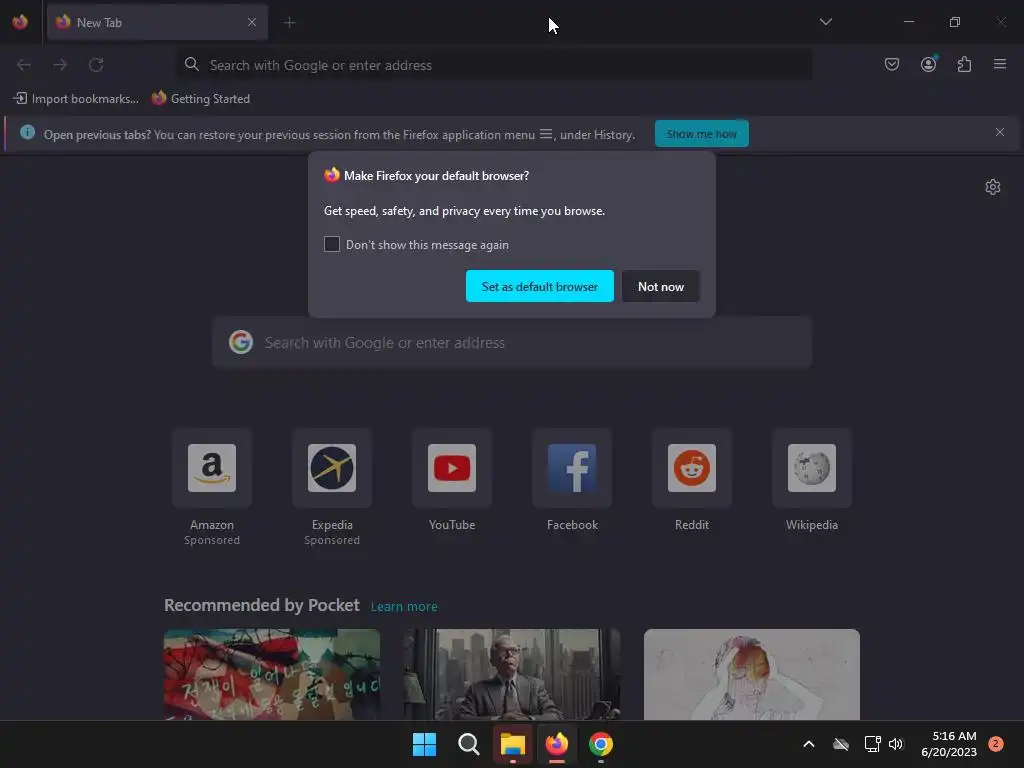Click Learn more link beside Pocket
This screenshot has height=768, width=1024.
(404, 607)
